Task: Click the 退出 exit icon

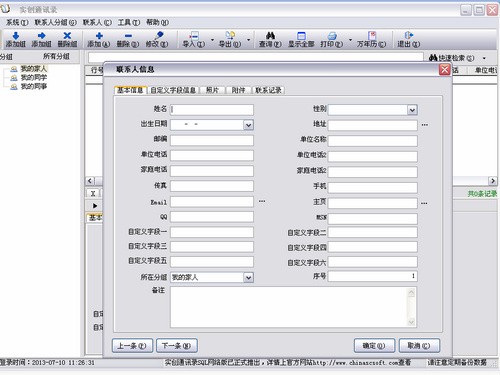Action: point(409,35)
